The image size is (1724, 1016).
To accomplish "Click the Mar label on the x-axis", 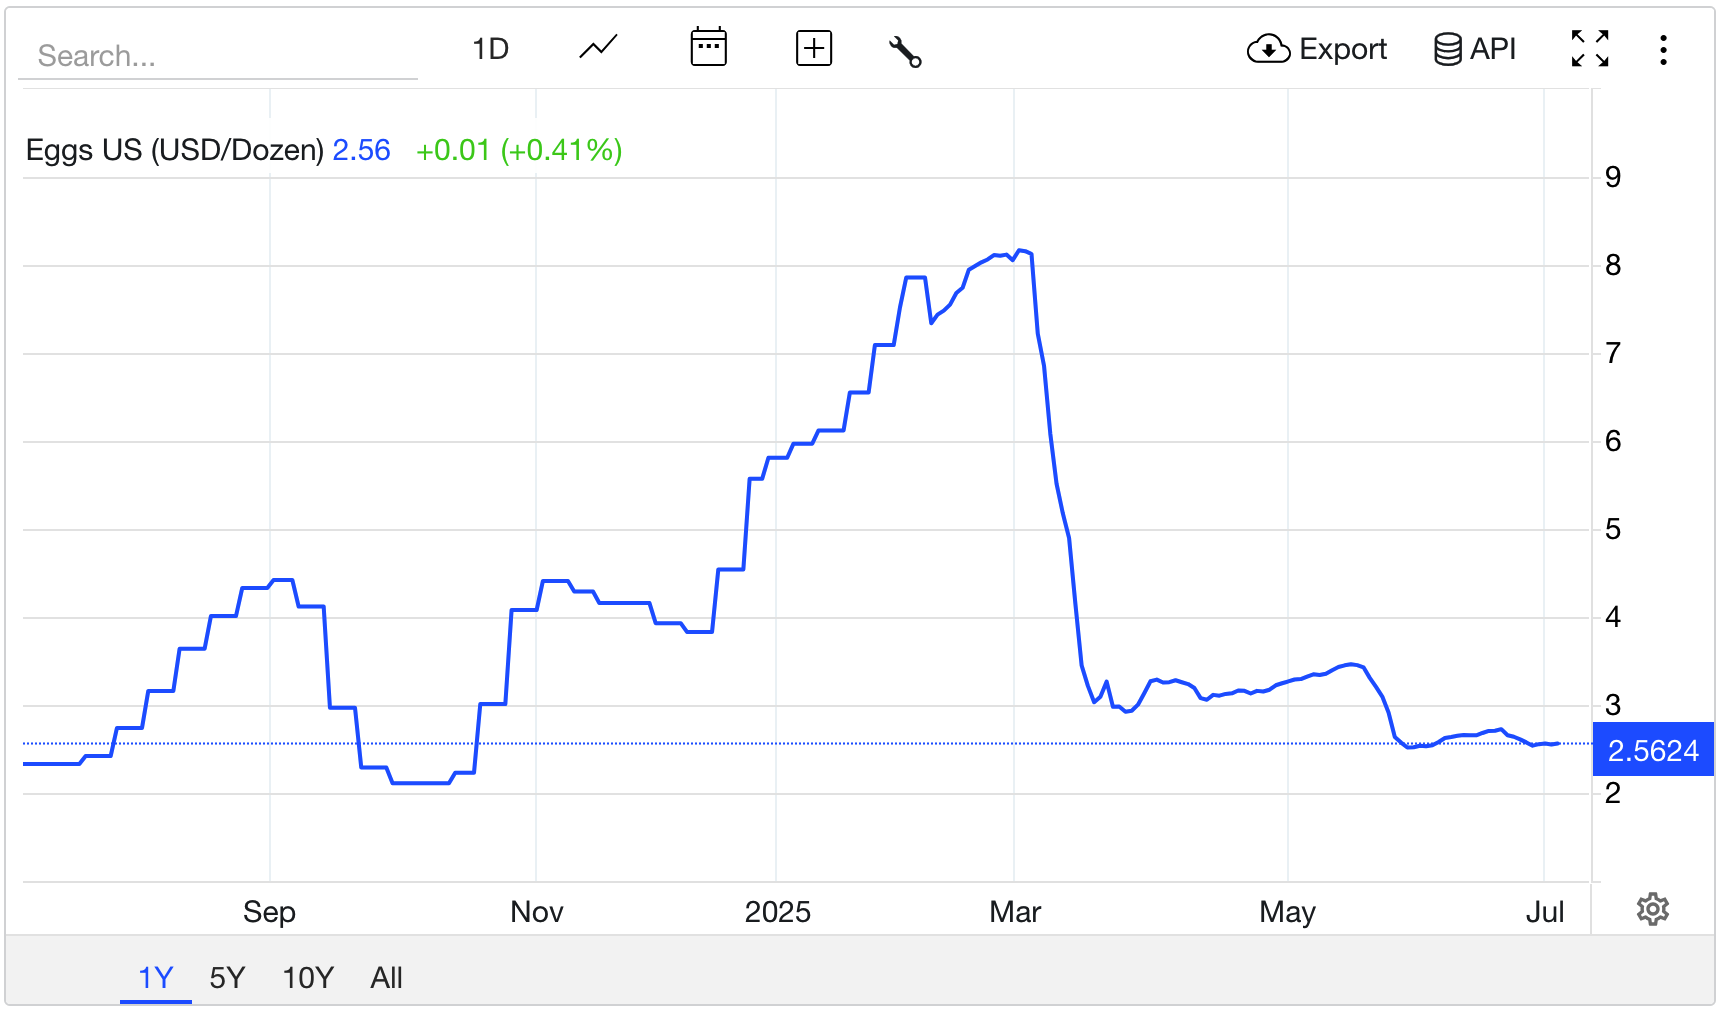I will pyautogui.click(x=1015, y=912).
